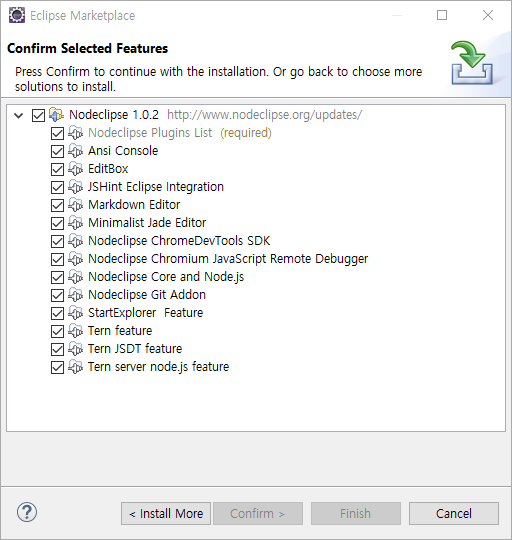This screenshot has width=512, height=540.
Task: Click the icon beside Nodeclipse Git Addon
Action: click(x=75, y=295)
